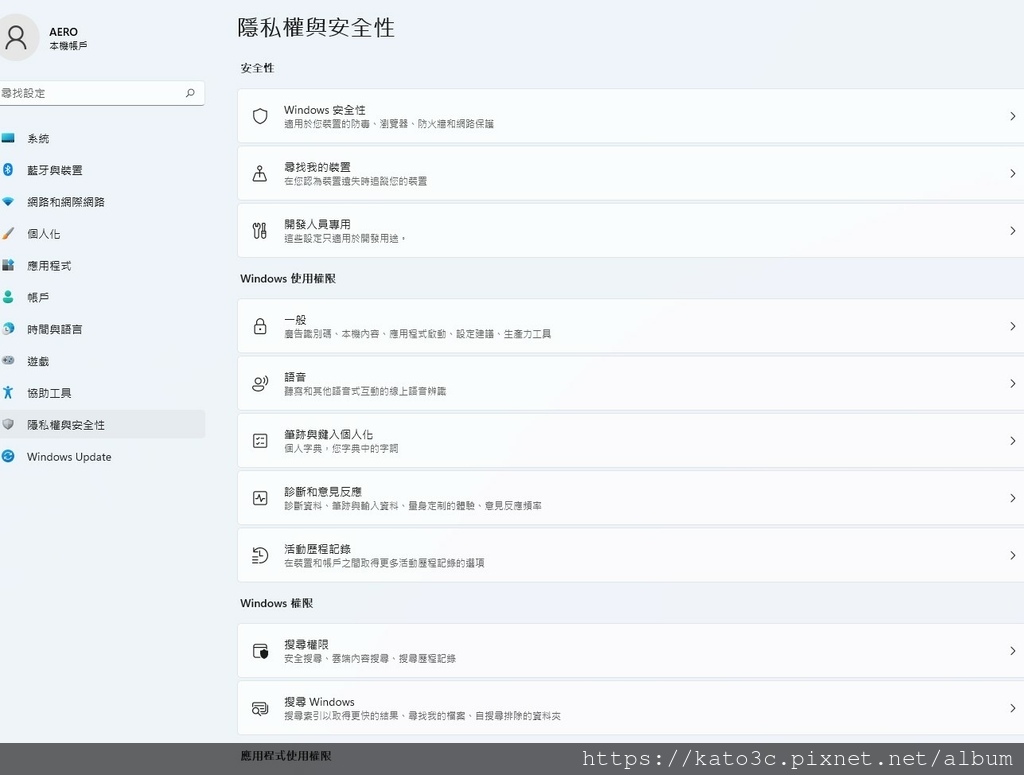Click the speech icon of 語音
The image size is (1024, 775).
pyautogui.click(x=260, y=384)
